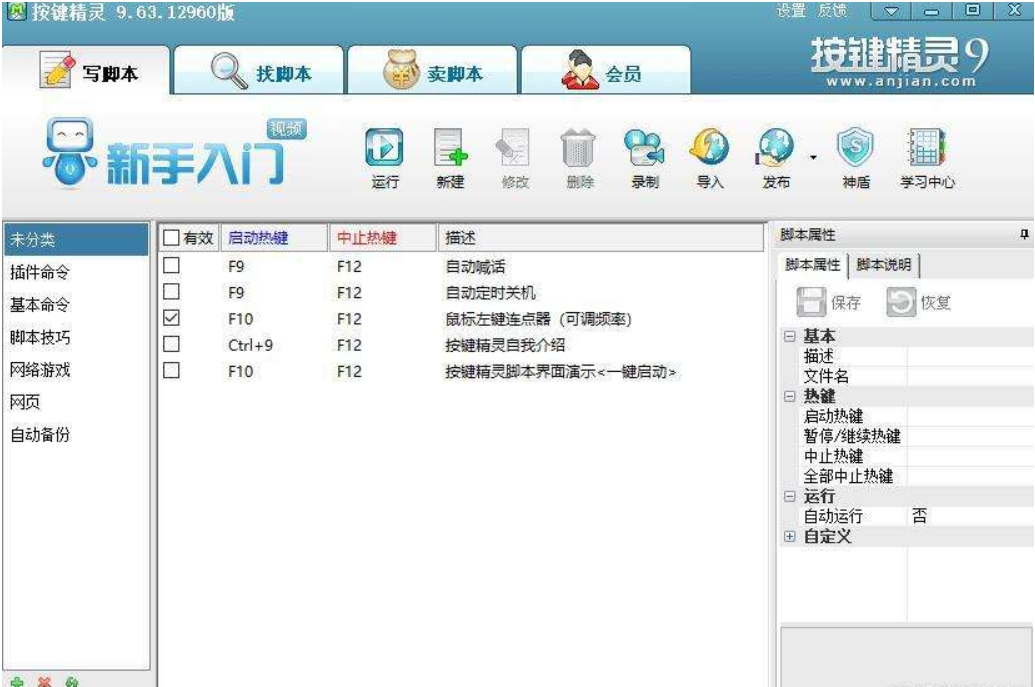Screen dimensions: 1035x687
Task: Click the 自动运行 value 否
Action: coord(970,515)
